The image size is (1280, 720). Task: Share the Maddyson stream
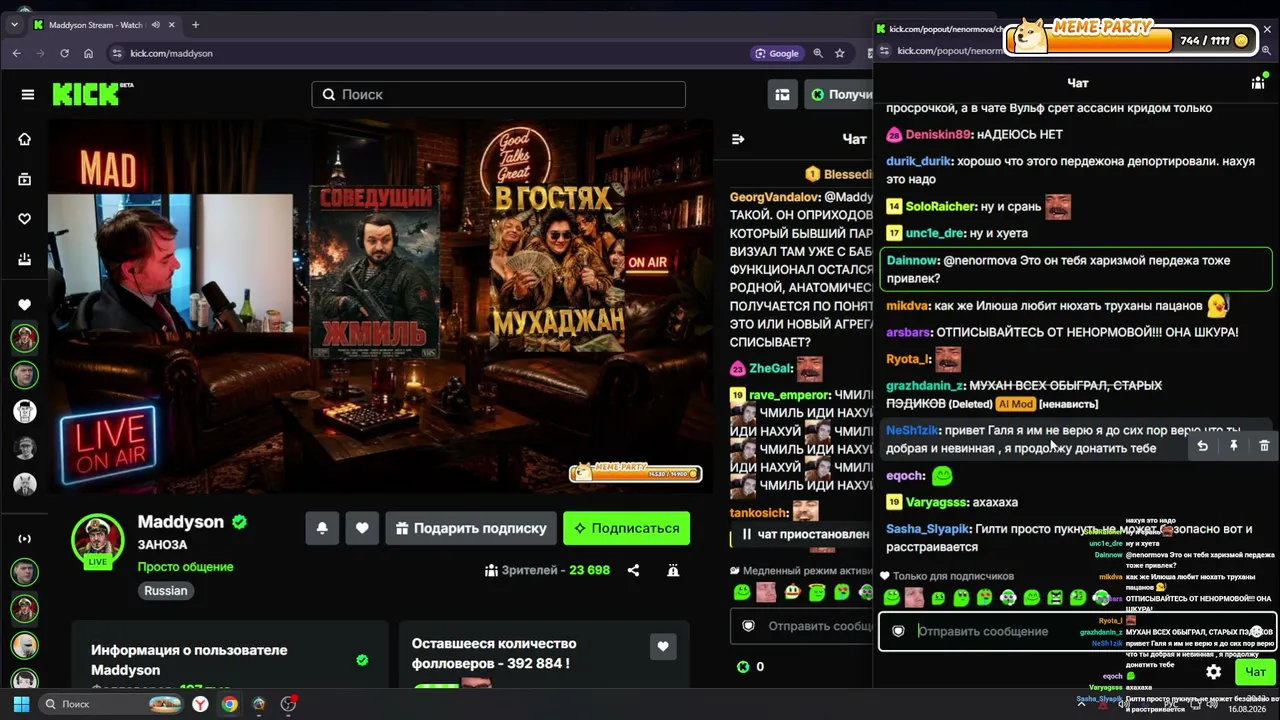(x=633, y=570)
